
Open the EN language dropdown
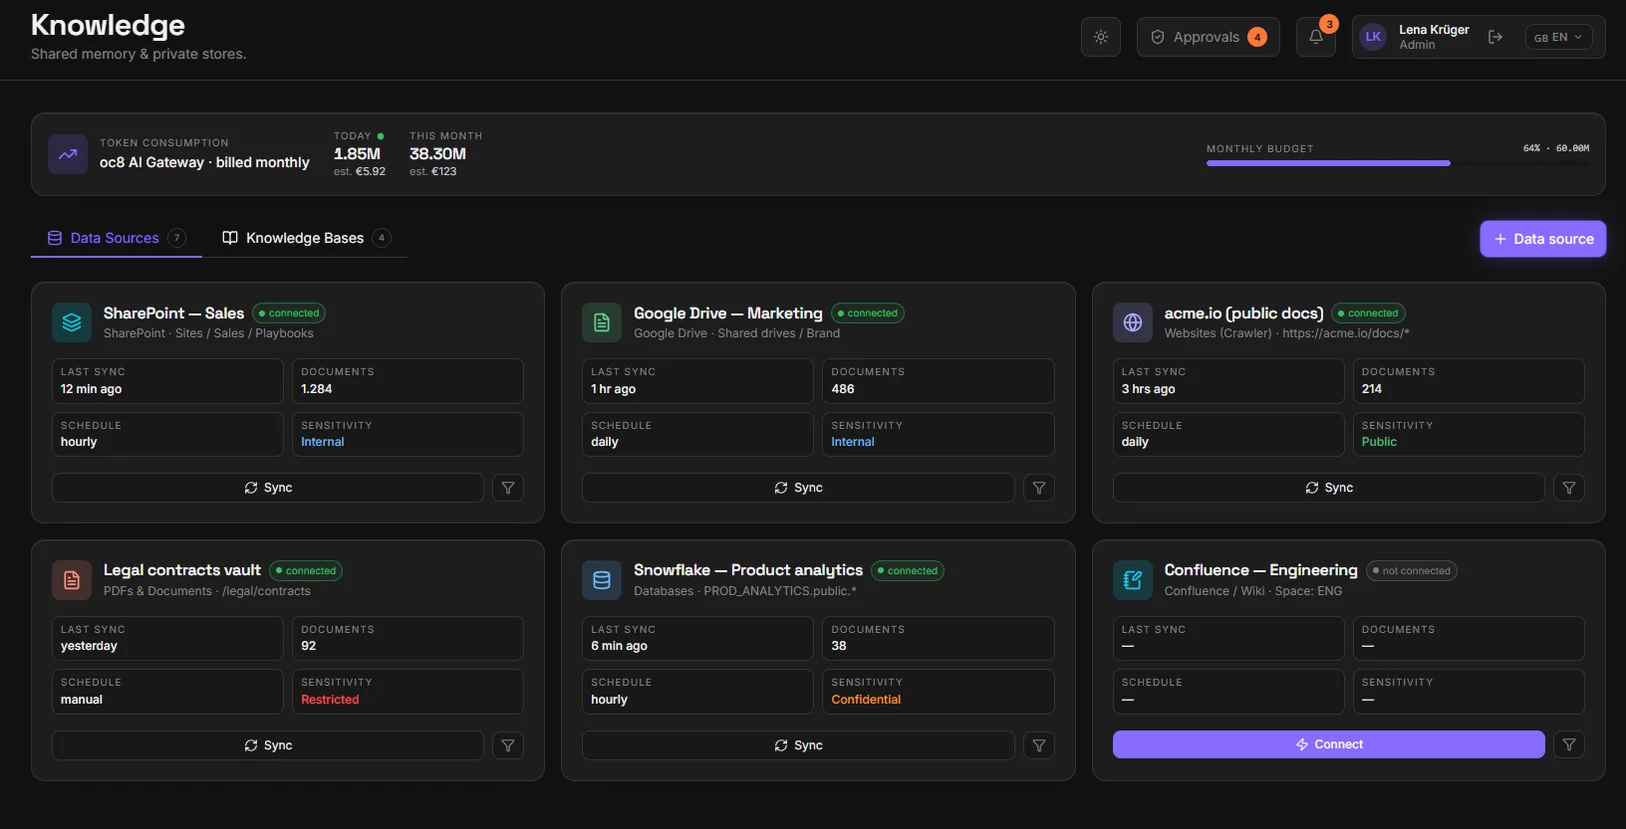pos(1558,37)
